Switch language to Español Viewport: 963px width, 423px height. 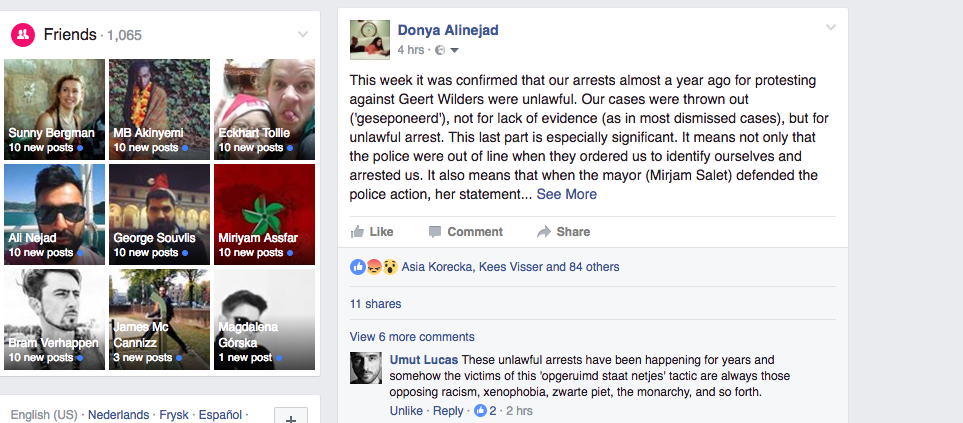click(x=219, y=414)
